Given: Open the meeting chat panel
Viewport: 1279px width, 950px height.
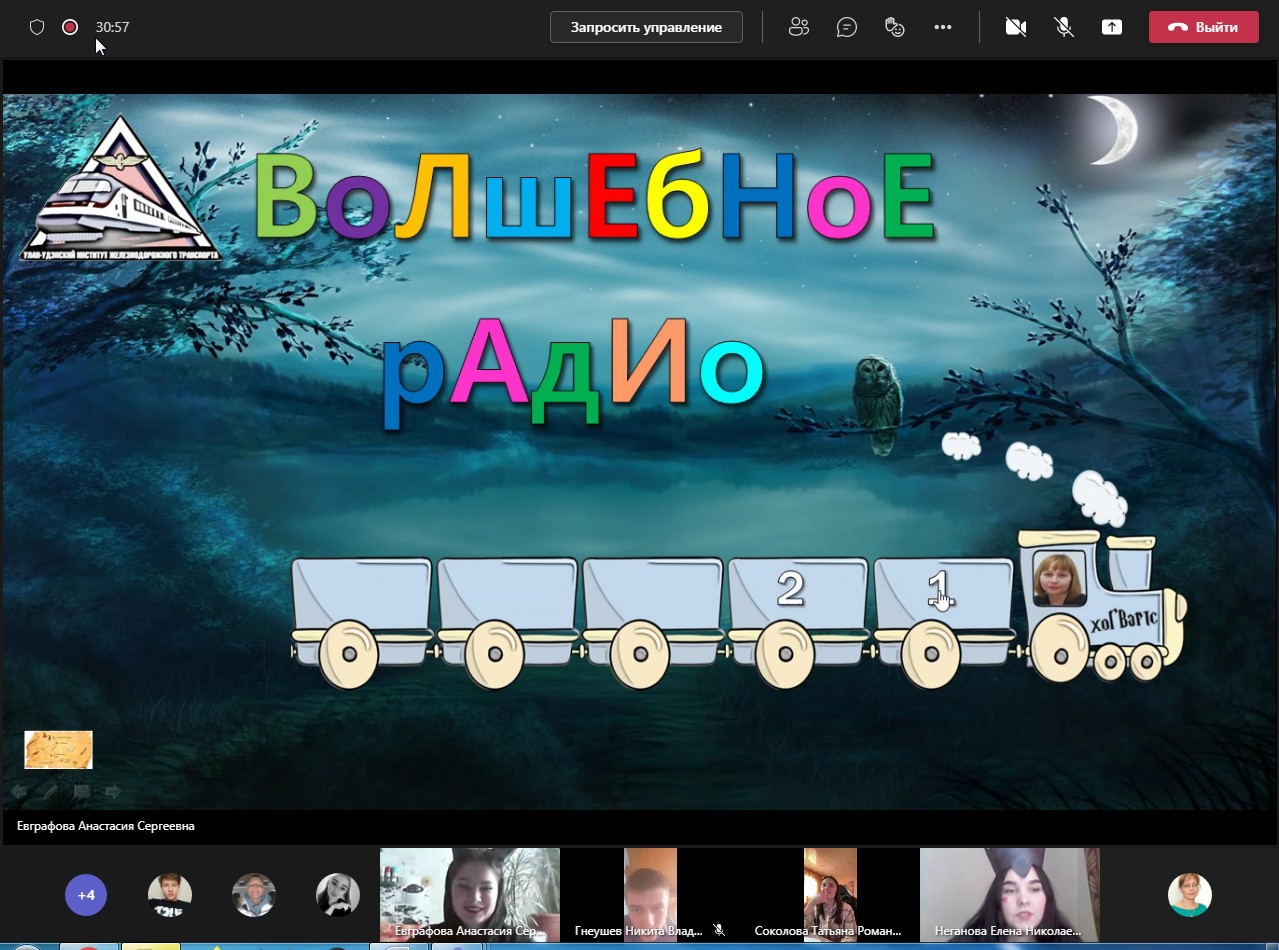Looking at the screenshot, I should [846, 27].
